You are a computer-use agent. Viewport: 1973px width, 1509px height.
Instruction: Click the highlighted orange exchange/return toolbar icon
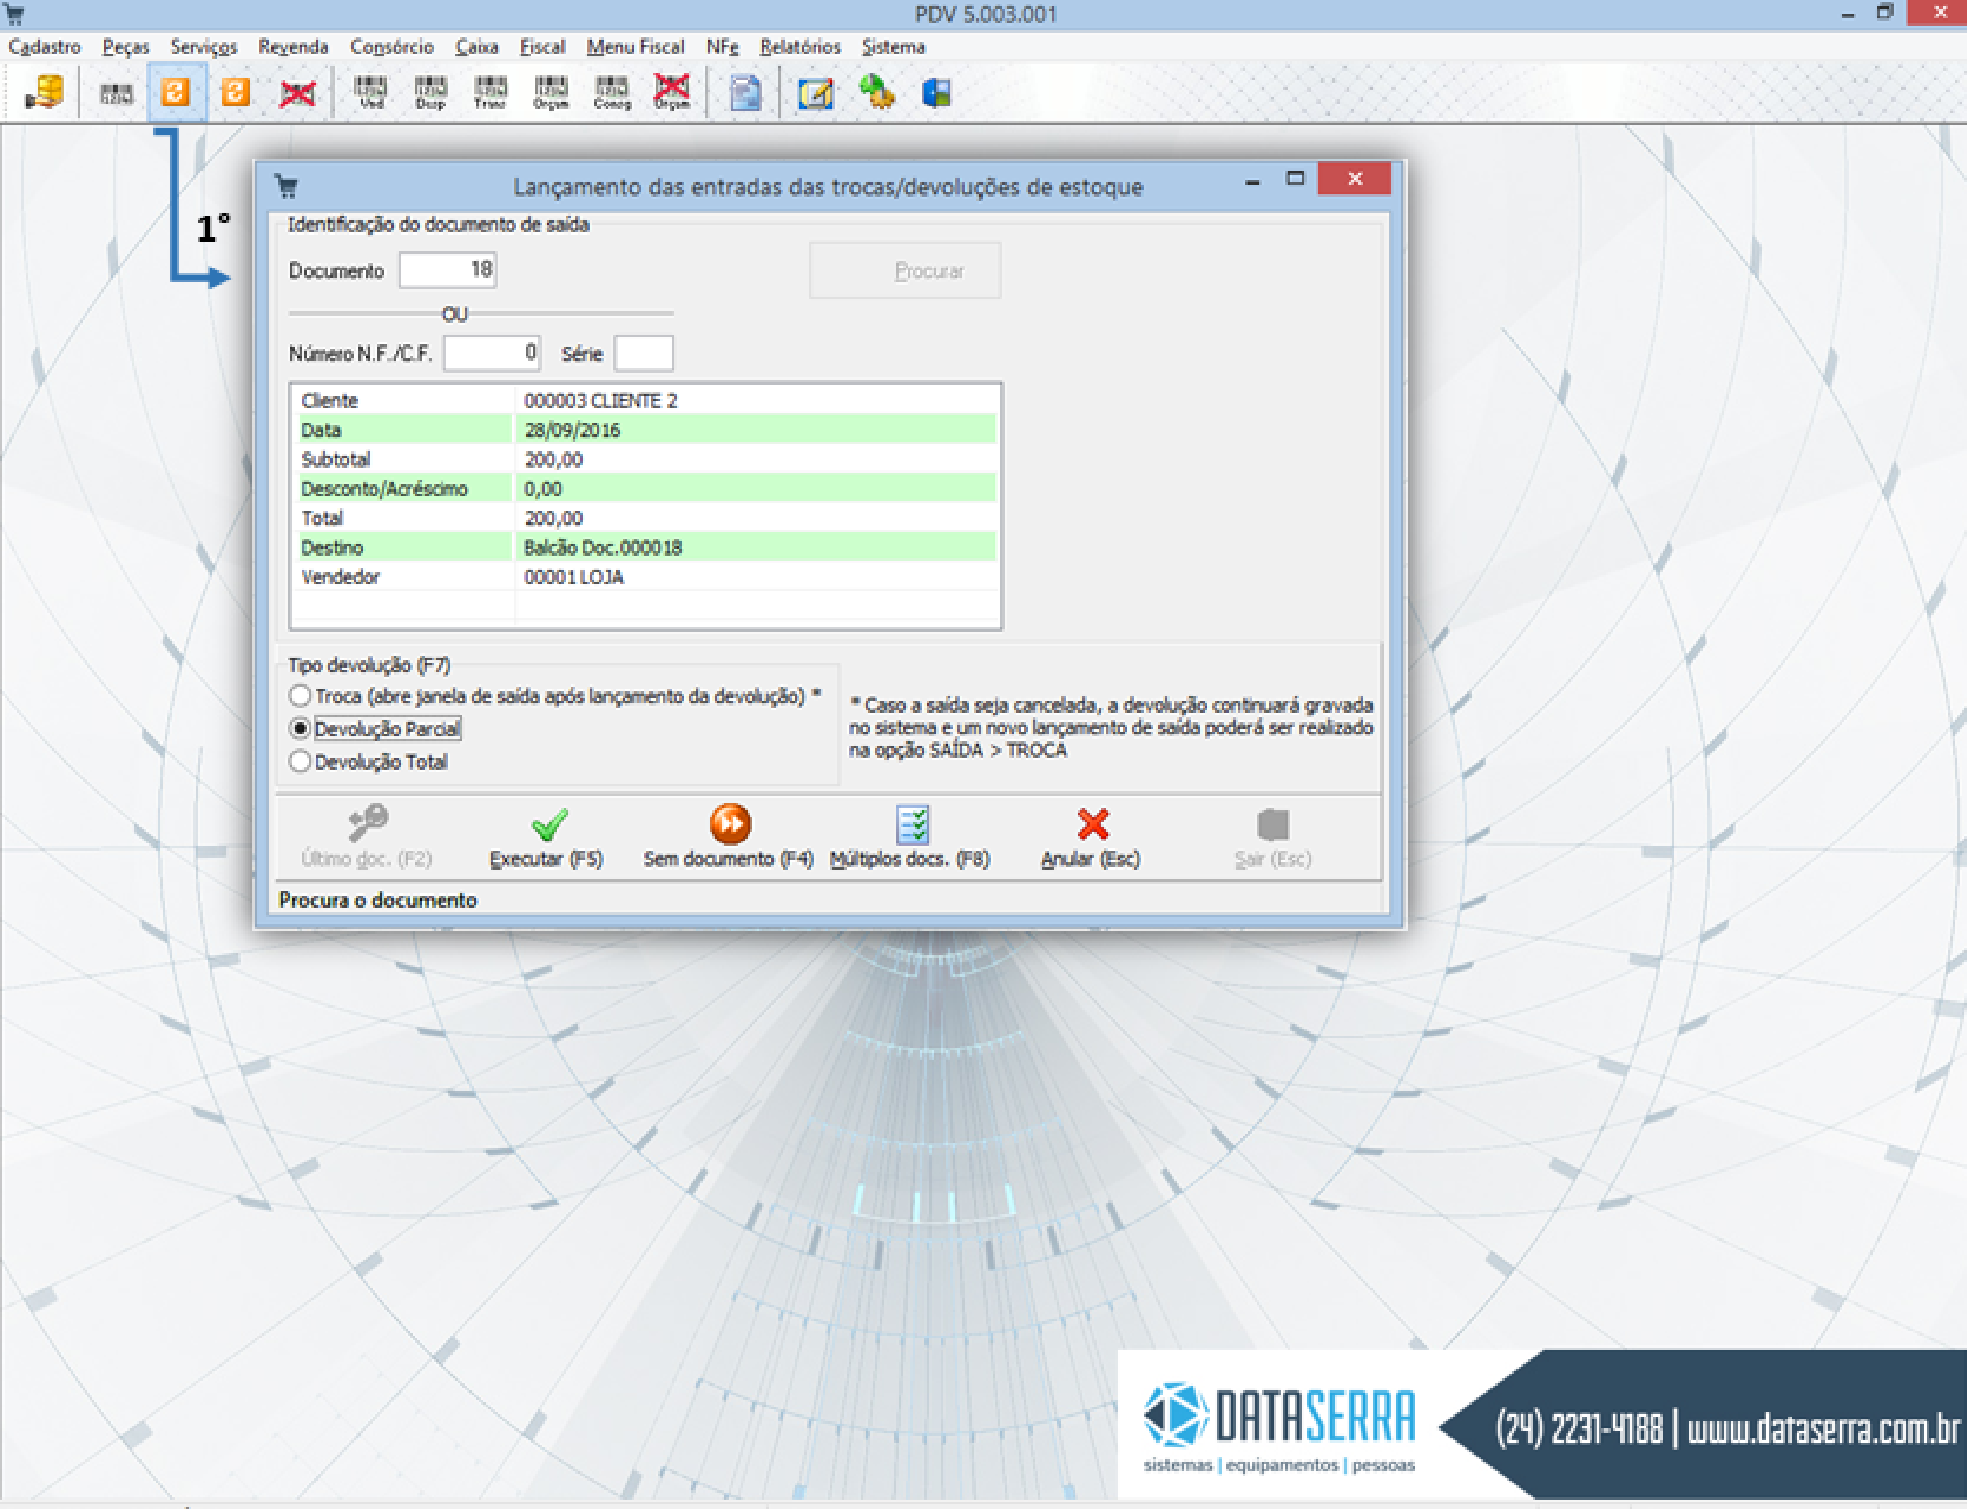point(176,93)
